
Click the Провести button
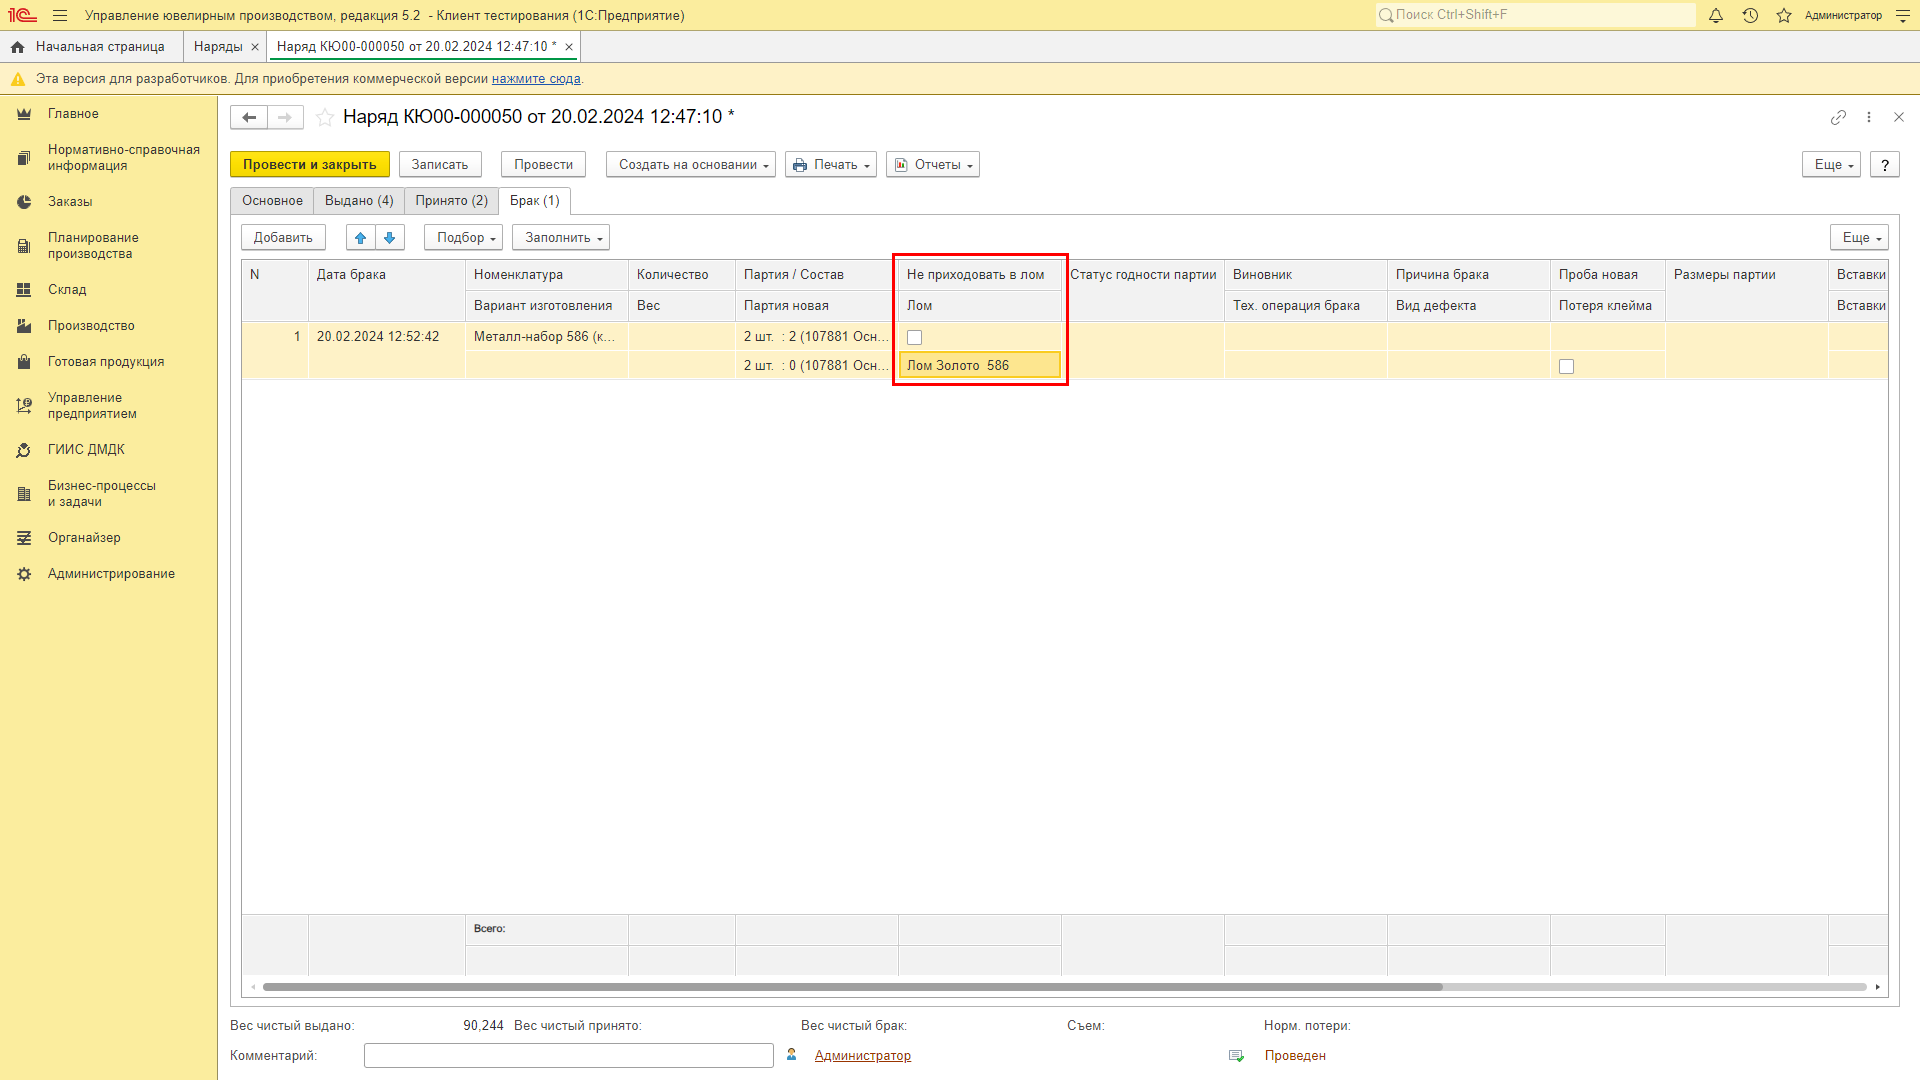pyautogui.click(x=543, y=165)
